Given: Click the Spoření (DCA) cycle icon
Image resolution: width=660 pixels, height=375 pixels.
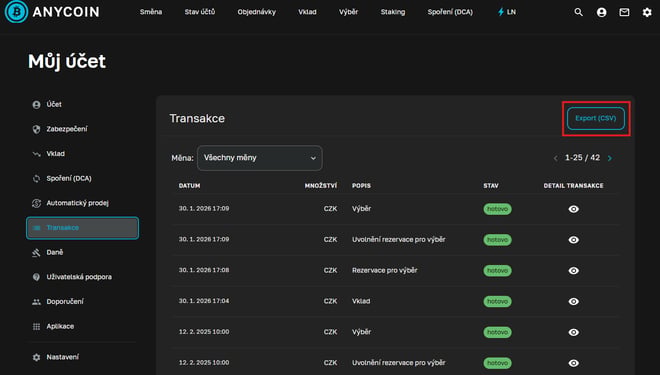Looking at the screenshot, I should coord(37,178).
